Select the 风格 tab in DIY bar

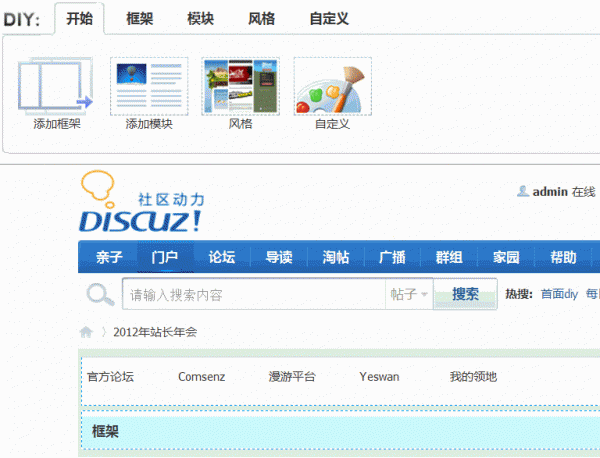coord(261,19)
